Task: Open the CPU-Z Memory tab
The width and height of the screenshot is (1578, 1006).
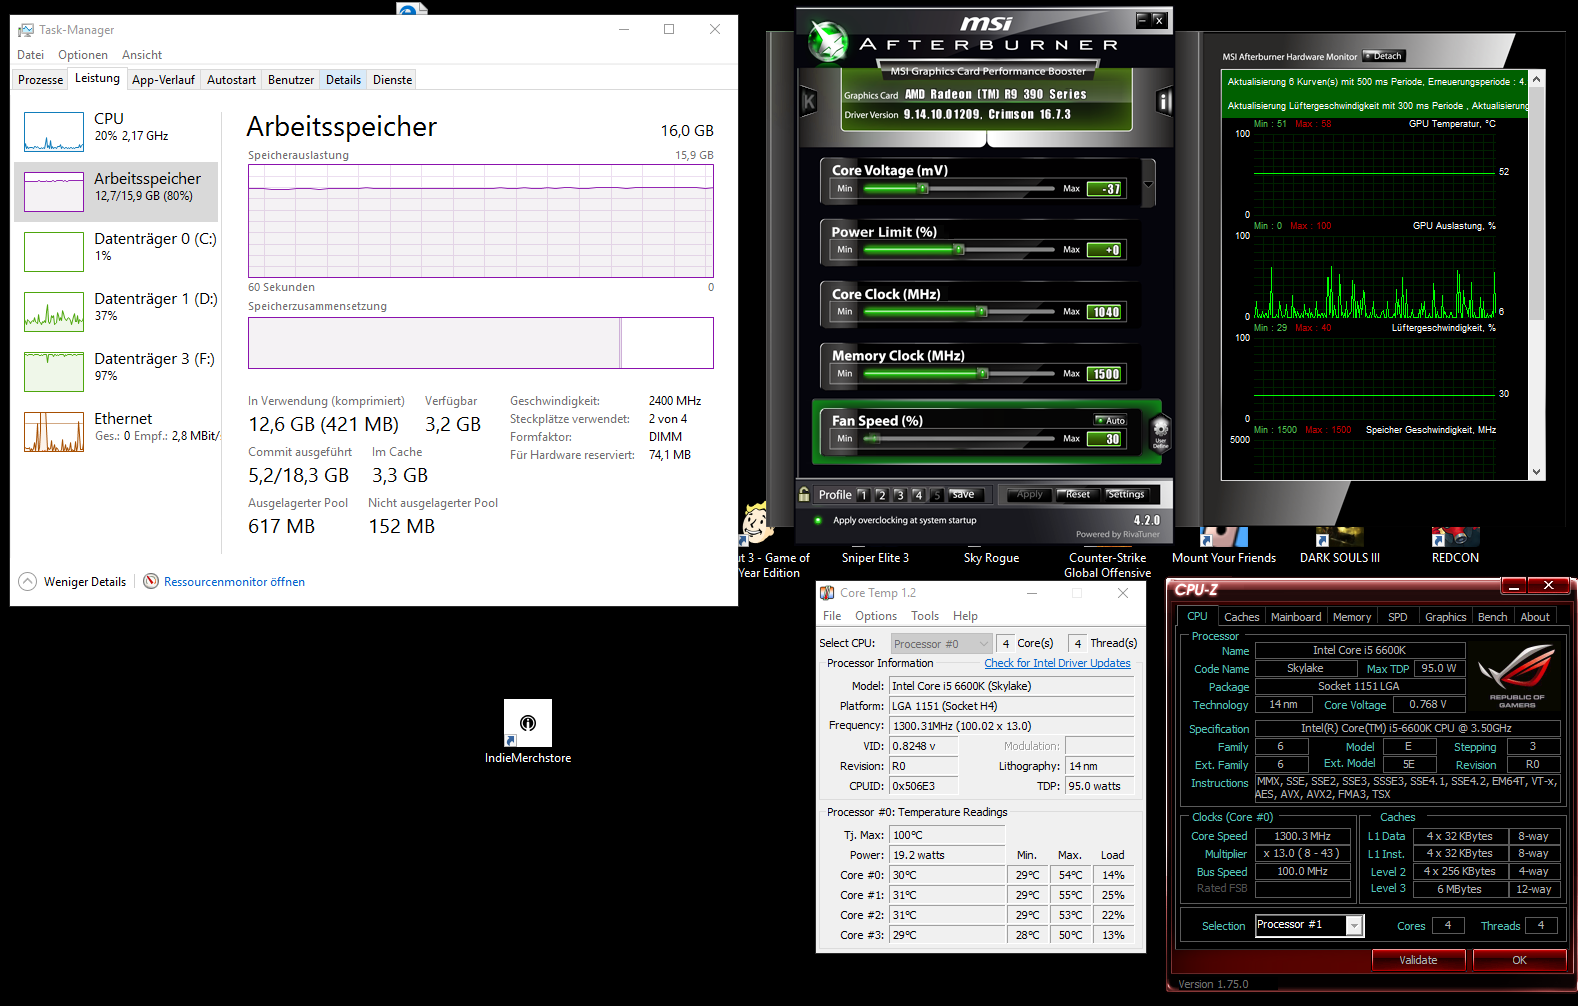Action: tap(1352, 617)
